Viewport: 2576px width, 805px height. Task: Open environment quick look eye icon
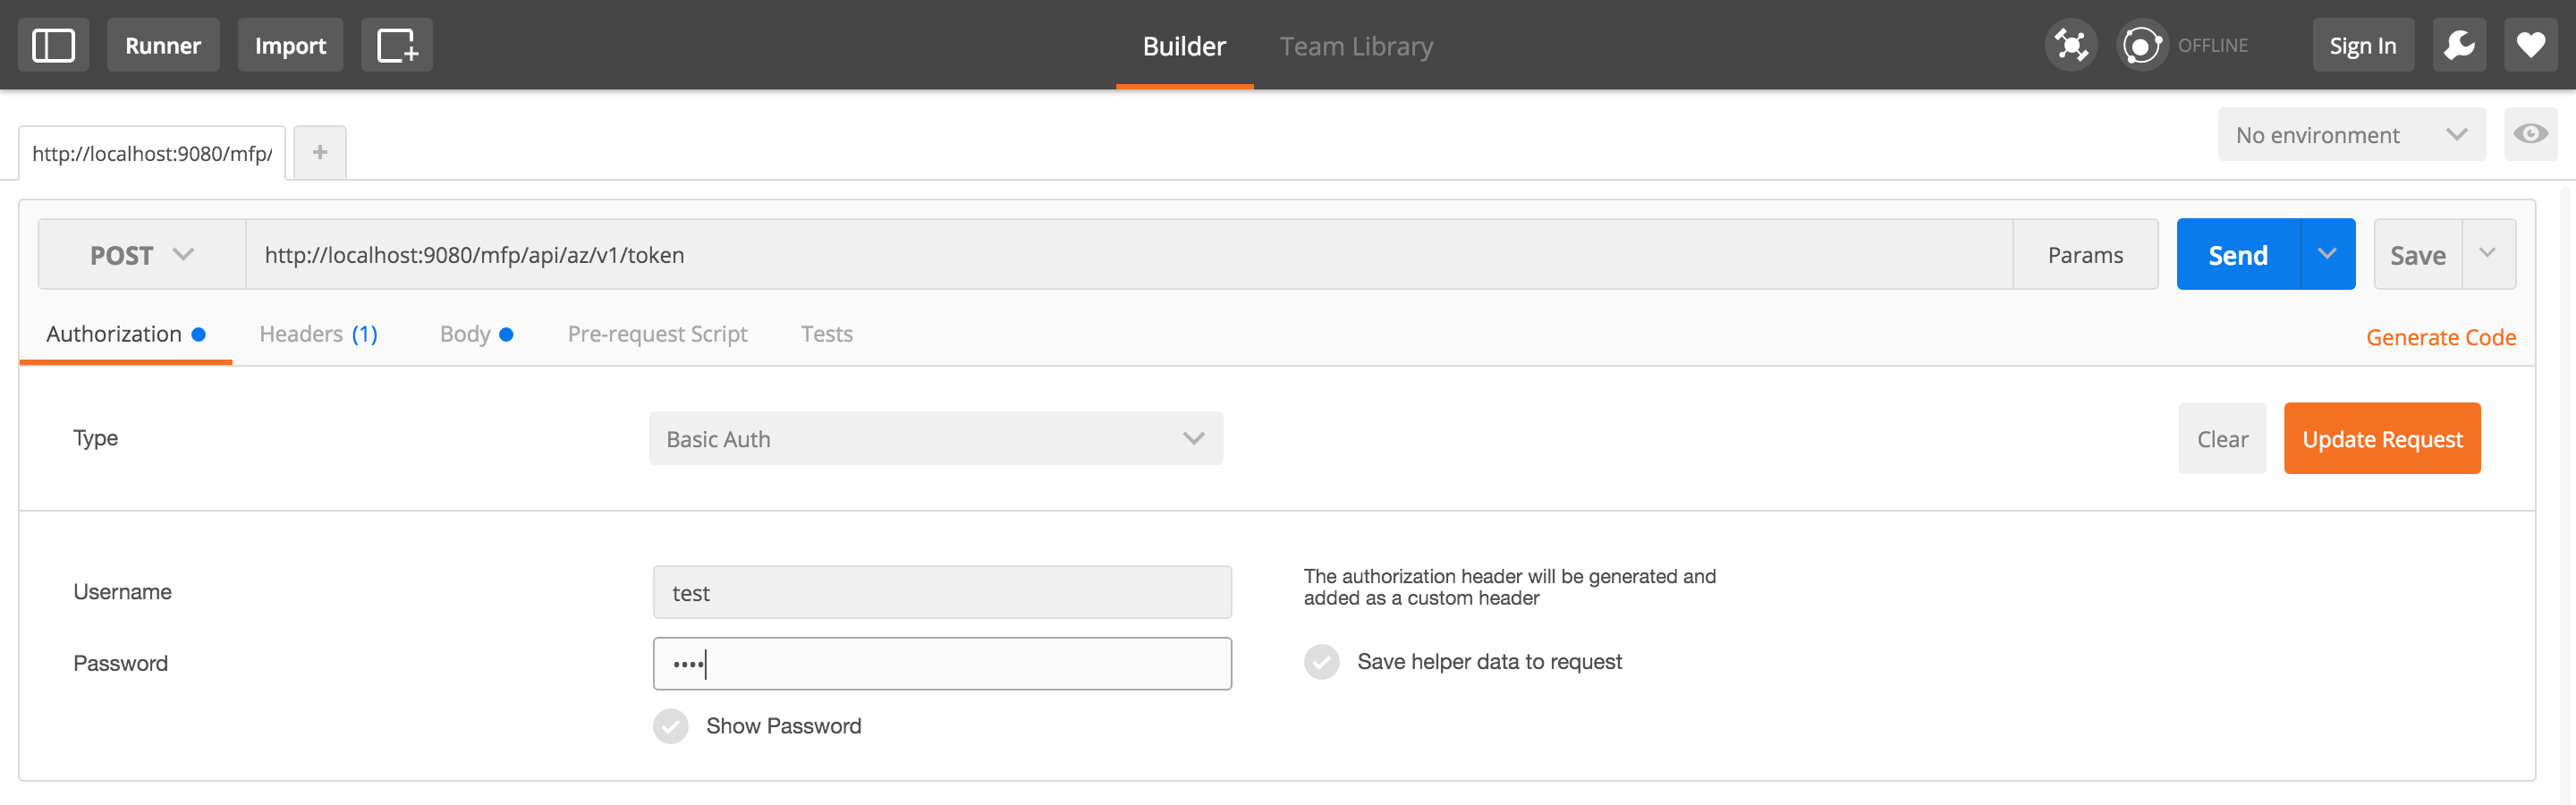(2530, 134)
